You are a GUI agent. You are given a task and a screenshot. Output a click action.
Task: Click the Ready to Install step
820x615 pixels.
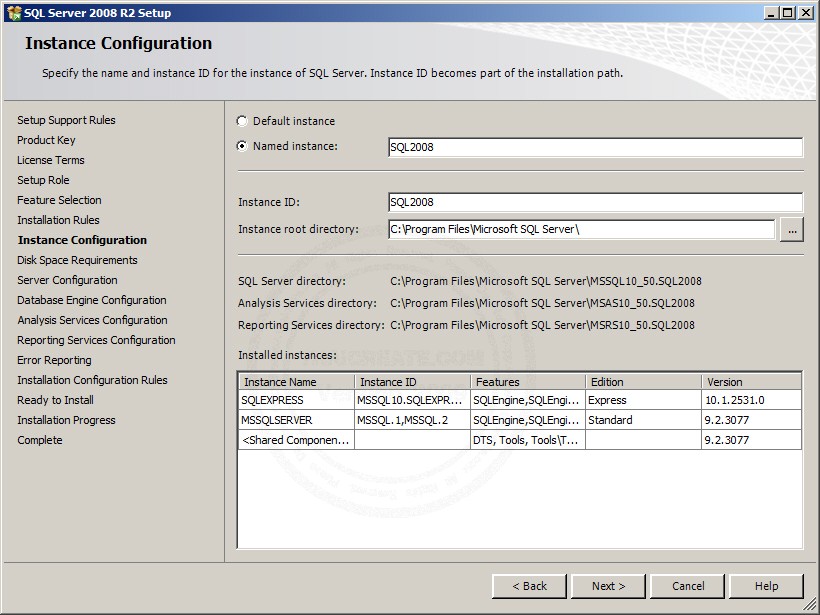[x=55, y=400]
